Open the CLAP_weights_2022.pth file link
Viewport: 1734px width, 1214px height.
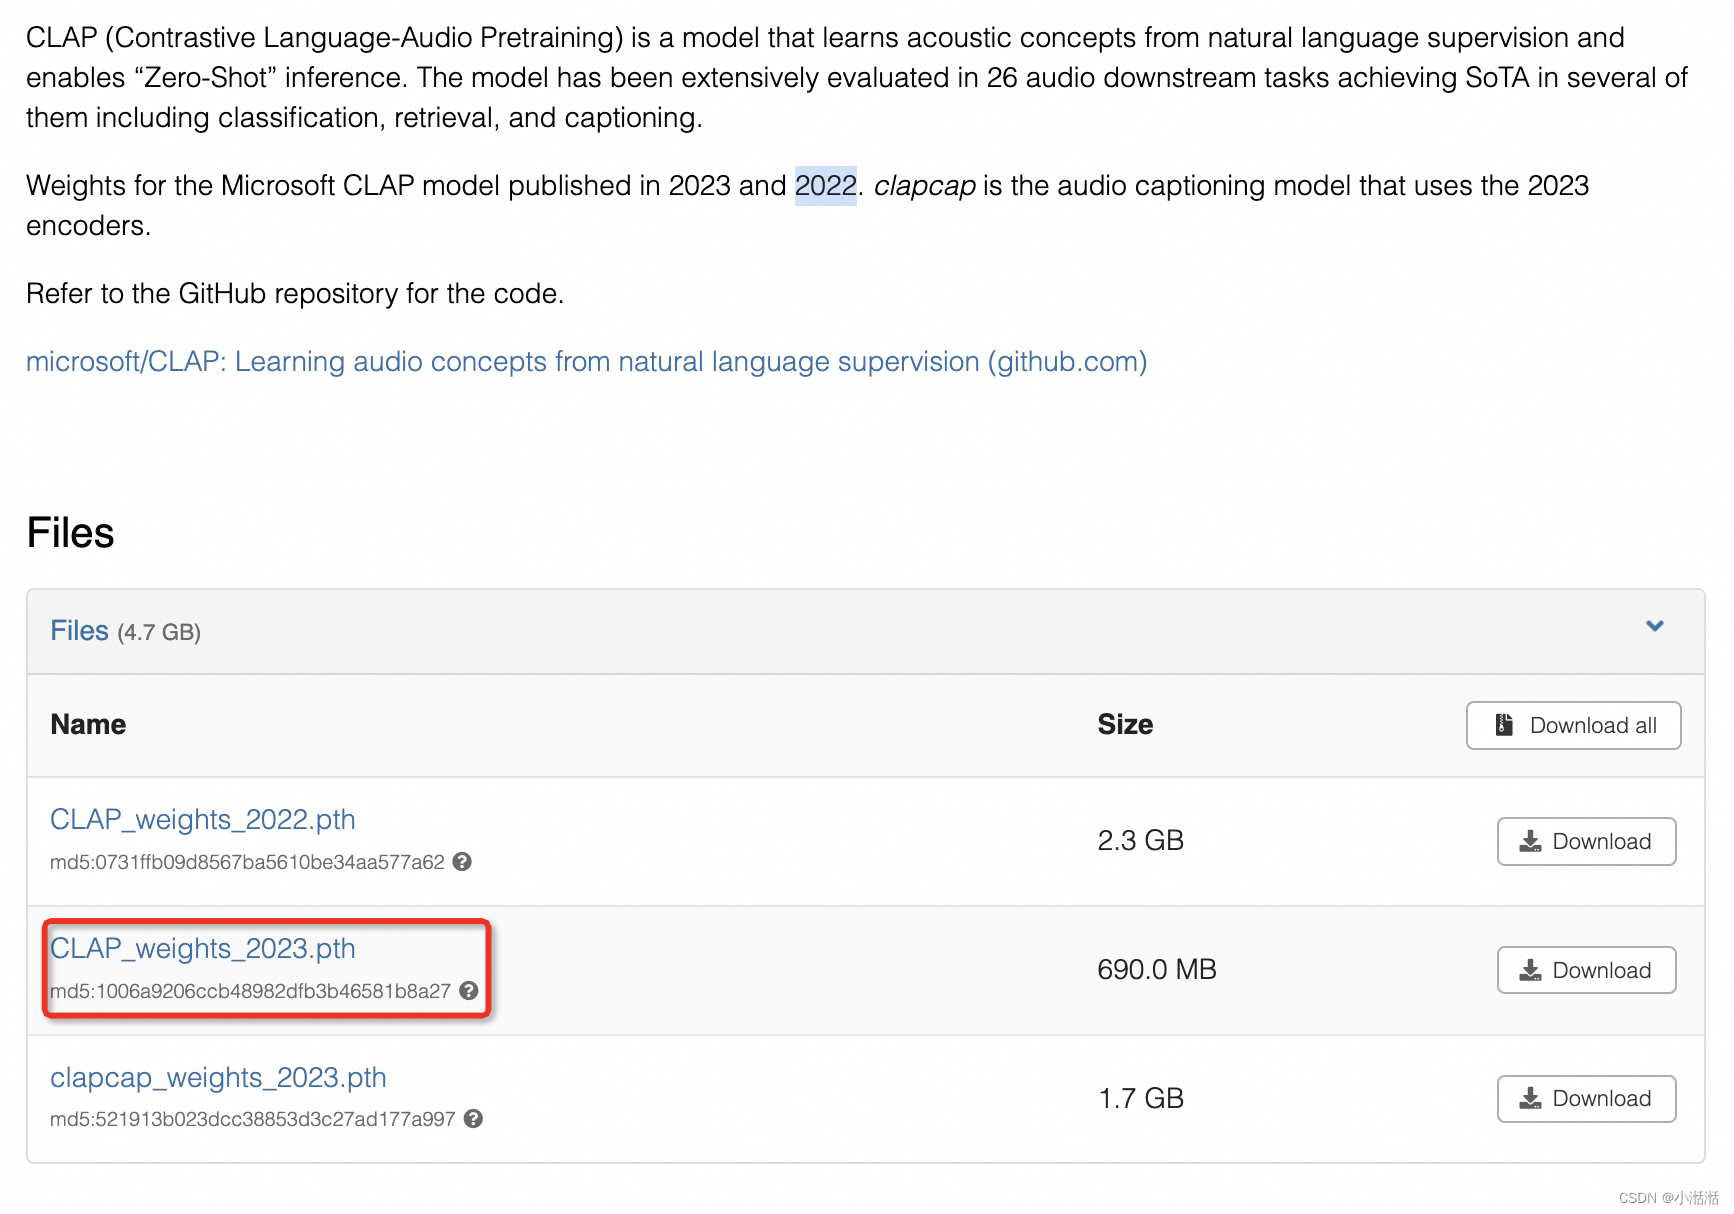point(203,819)
